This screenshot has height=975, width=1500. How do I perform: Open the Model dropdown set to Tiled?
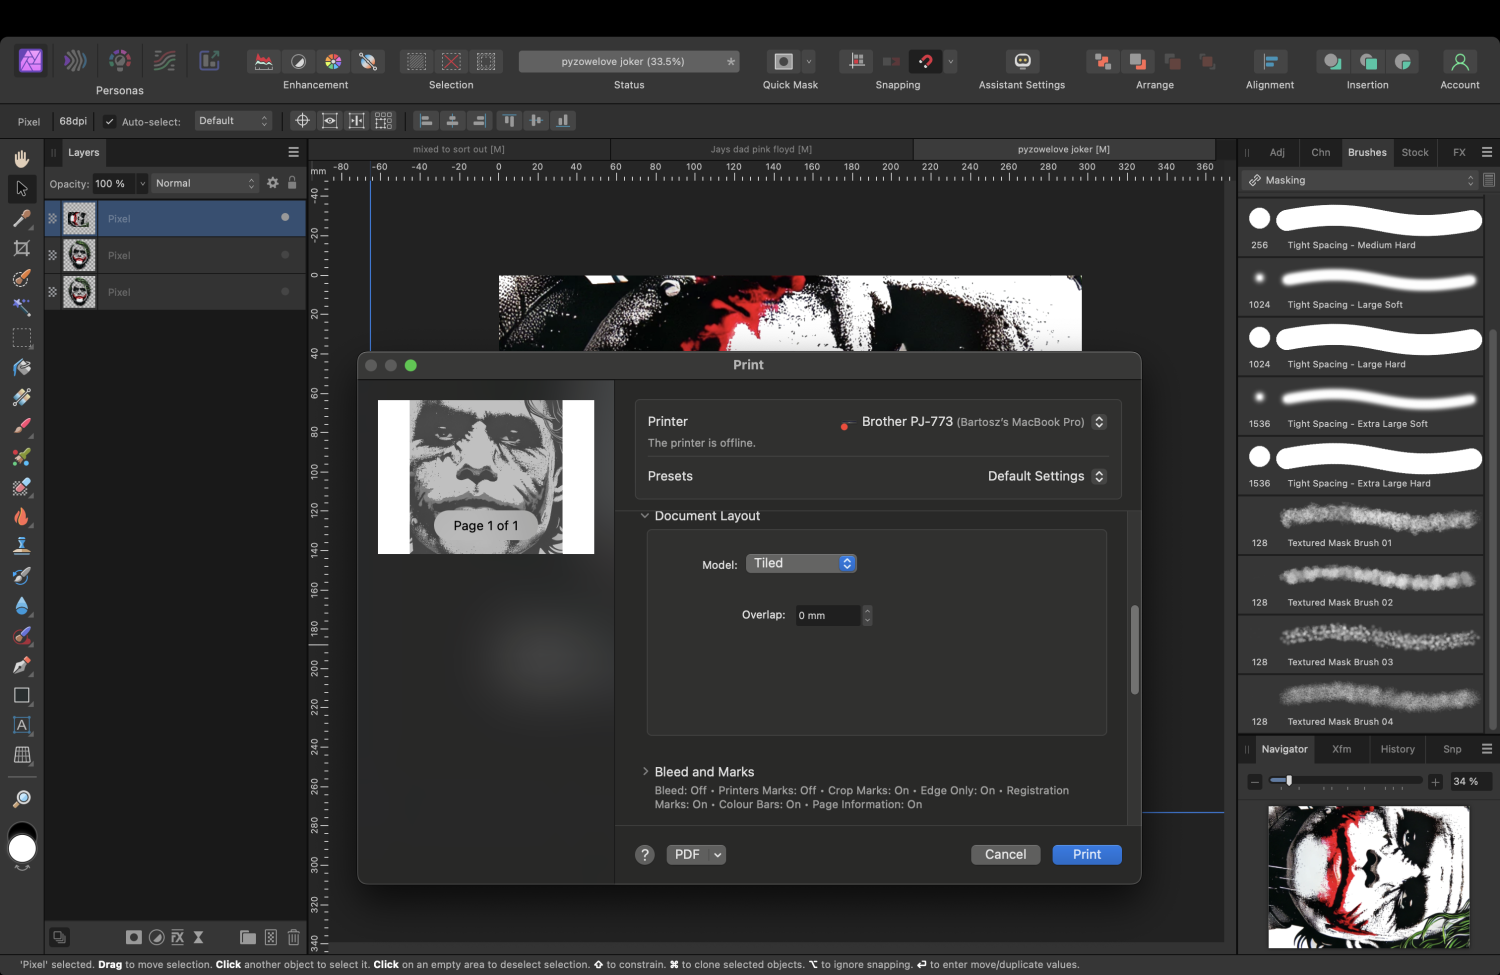click(801, 564)
